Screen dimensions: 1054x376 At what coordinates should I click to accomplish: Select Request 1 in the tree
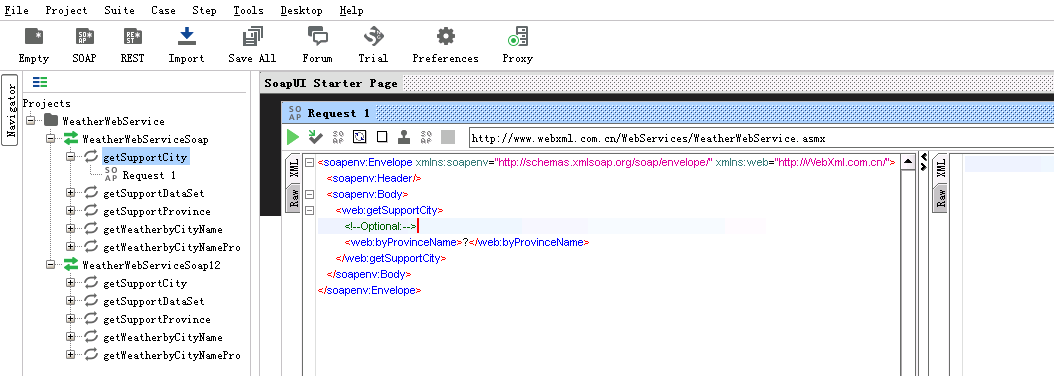pos(149,175)
